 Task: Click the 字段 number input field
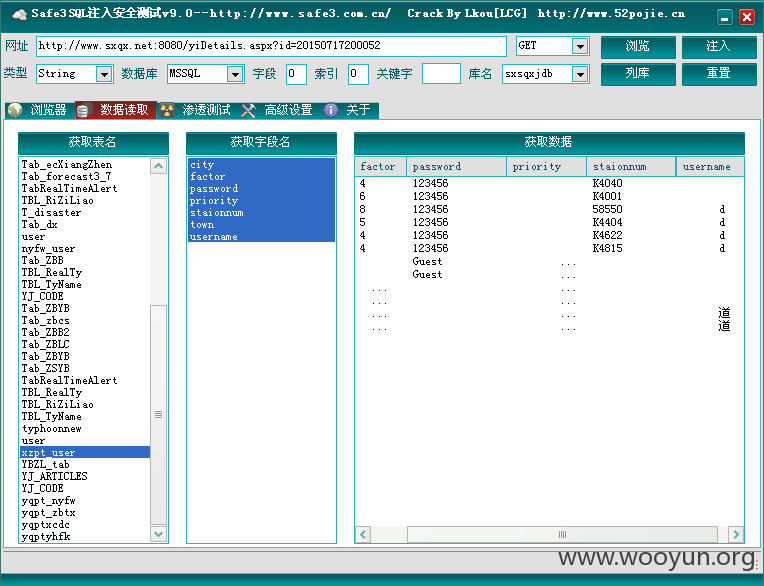pyautogui.click(x=296, y=74)
